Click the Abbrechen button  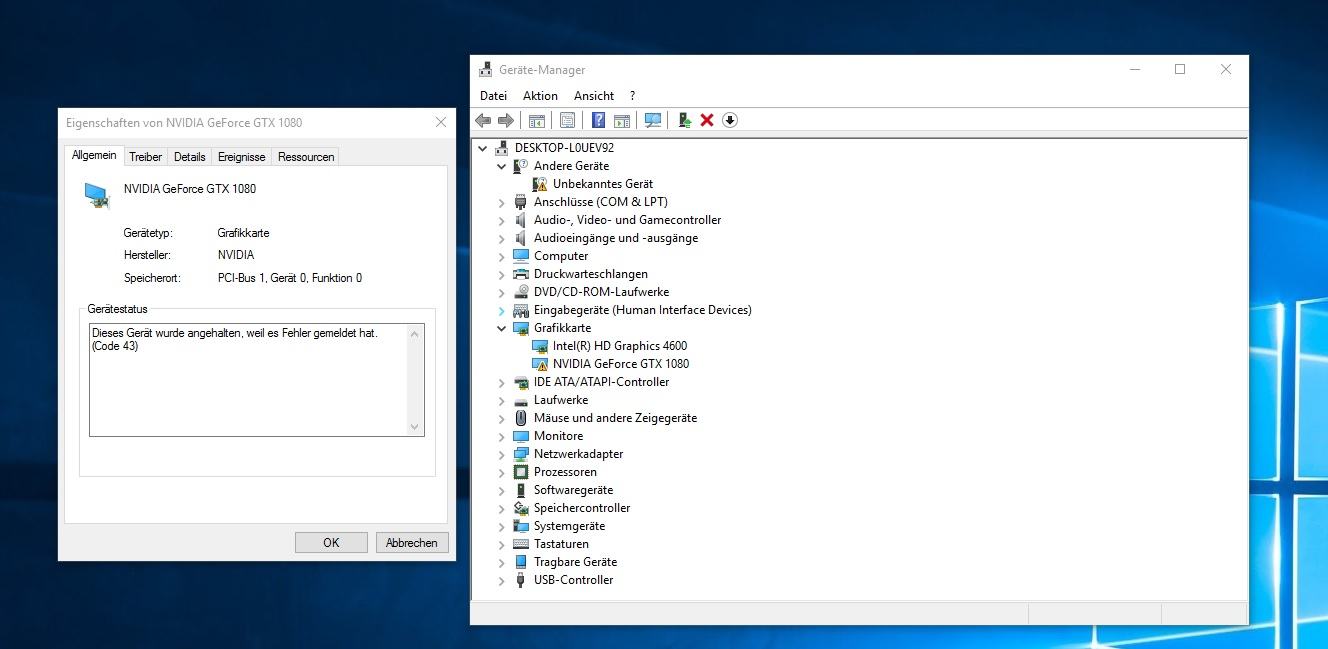[412, 542]
